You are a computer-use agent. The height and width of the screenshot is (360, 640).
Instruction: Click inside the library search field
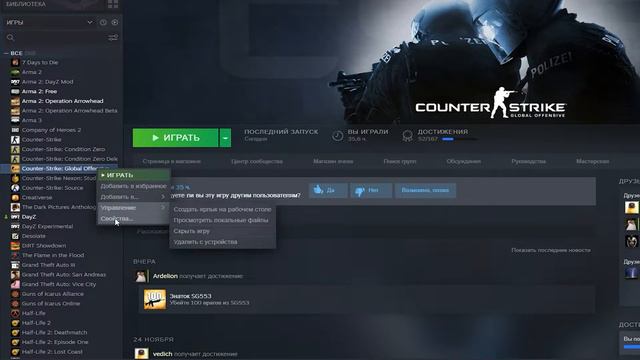tap(61, 38)
